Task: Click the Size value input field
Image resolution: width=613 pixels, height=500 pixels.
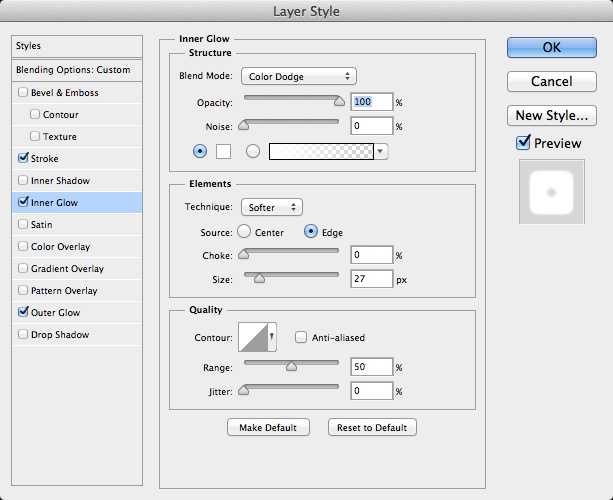Action: [x=370, y=280]
